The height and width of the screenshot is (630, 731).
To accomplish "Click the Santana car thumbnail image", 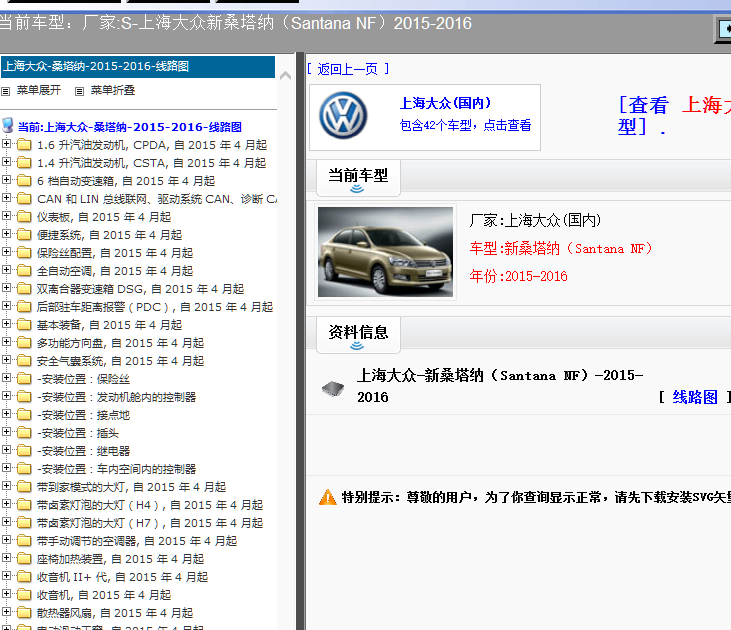I will [x=385, y=252].
